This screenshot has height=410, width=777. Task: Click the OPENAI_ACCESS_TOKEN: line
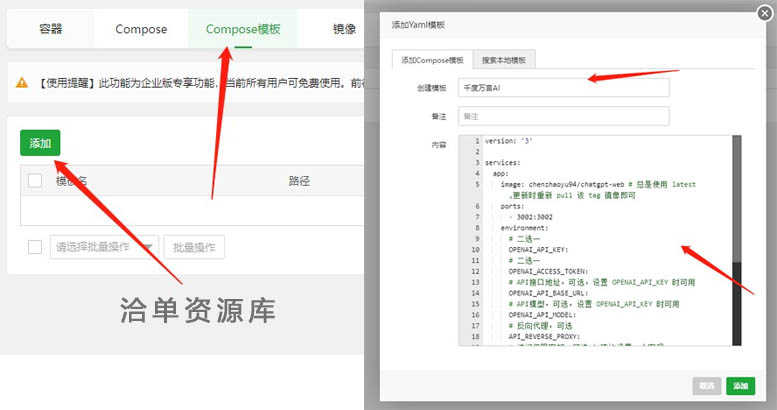coord(548,271)
